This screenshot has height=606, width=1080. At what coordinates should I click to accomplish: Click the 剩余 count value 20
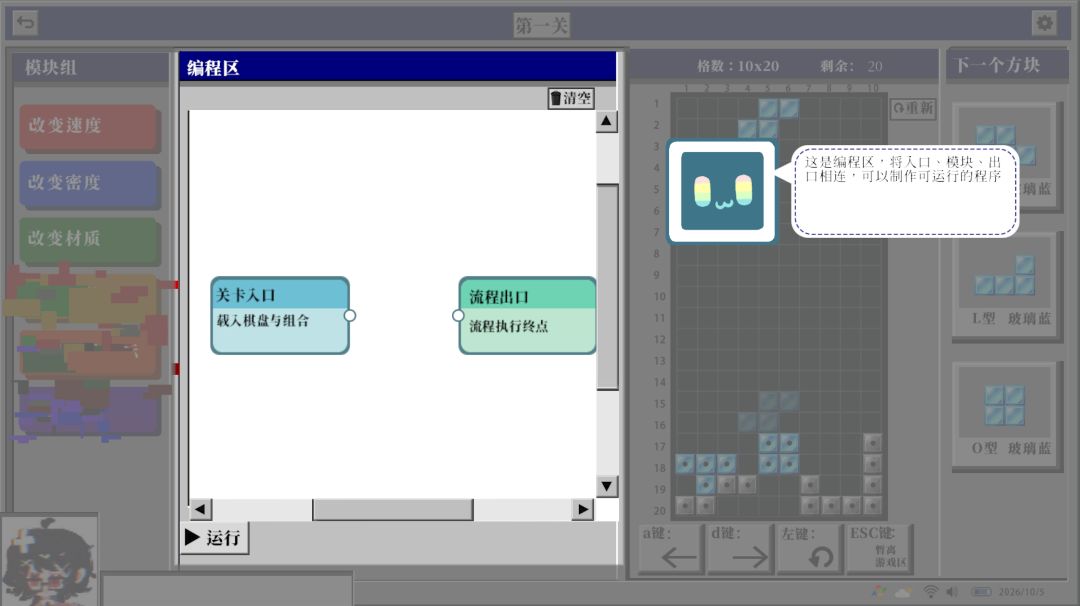point(875,67)
